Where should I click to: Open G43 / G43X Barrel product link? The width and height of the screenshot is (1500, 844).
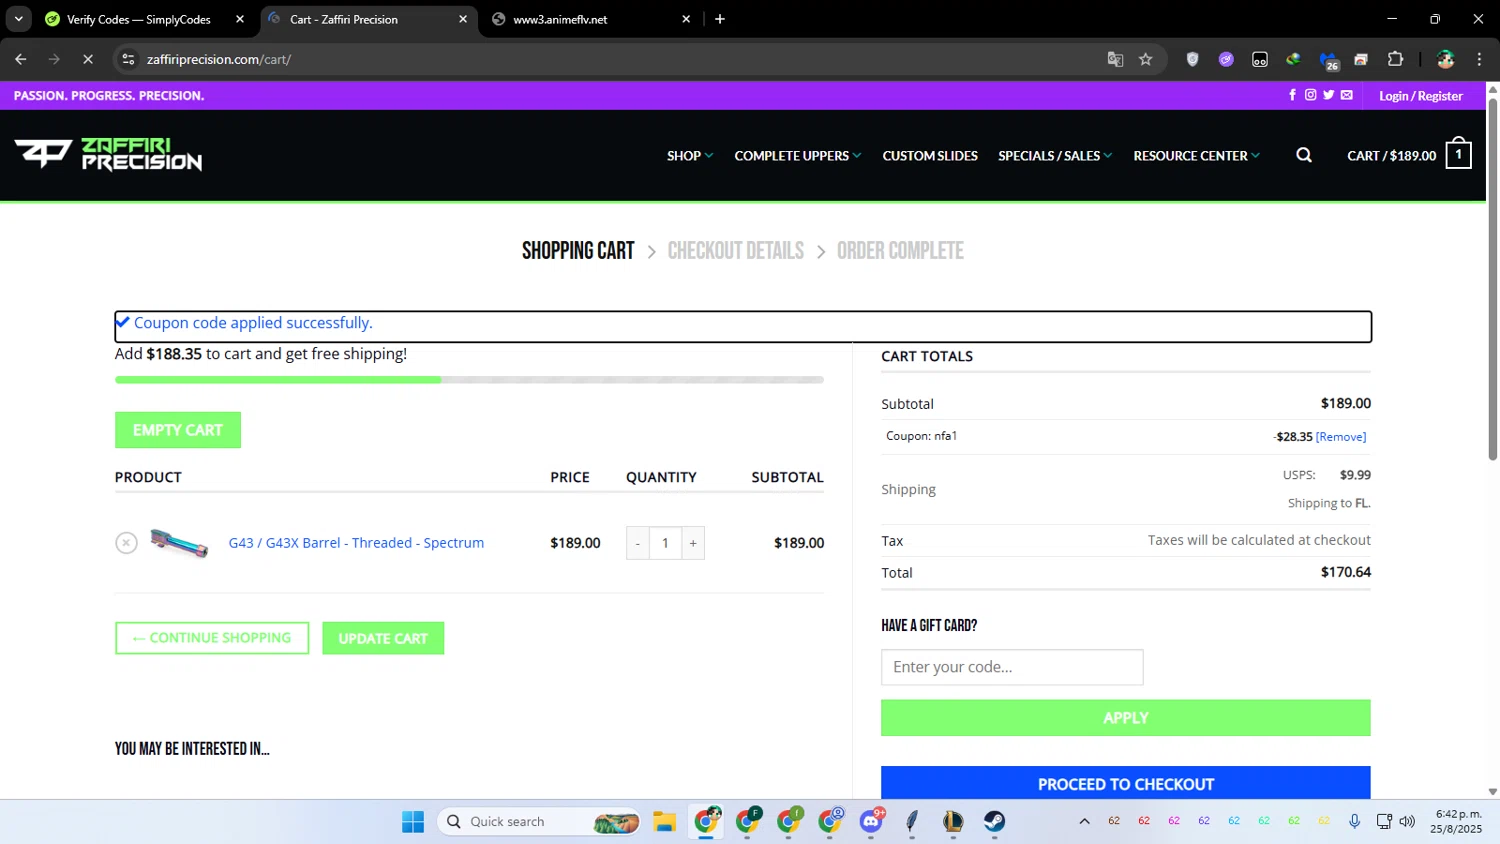click(x=356, y=543)
